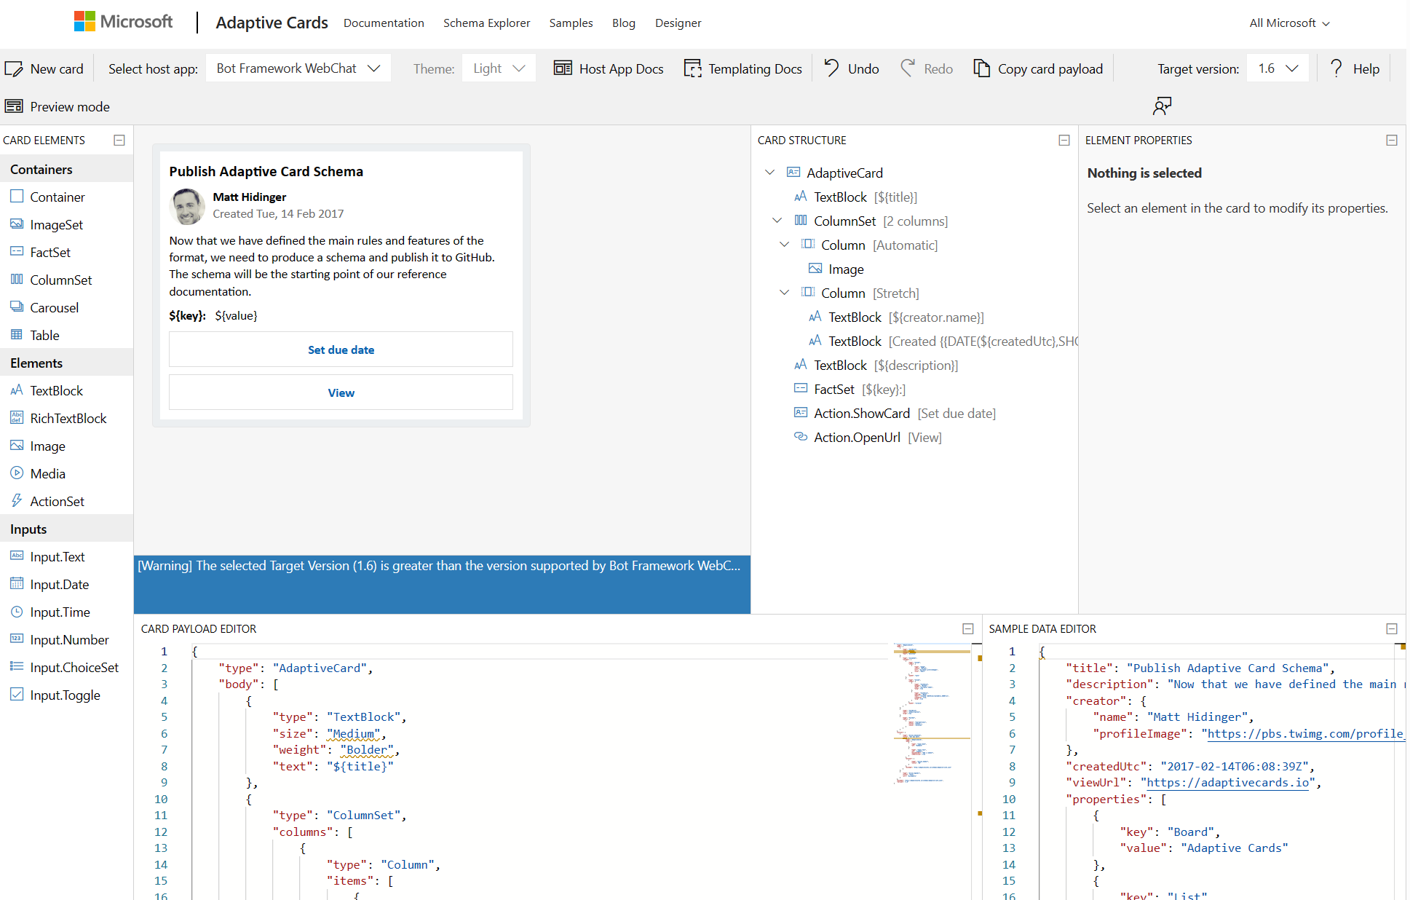Click the New card icon
The image size is (1410, 900).
tap(14, 69)
